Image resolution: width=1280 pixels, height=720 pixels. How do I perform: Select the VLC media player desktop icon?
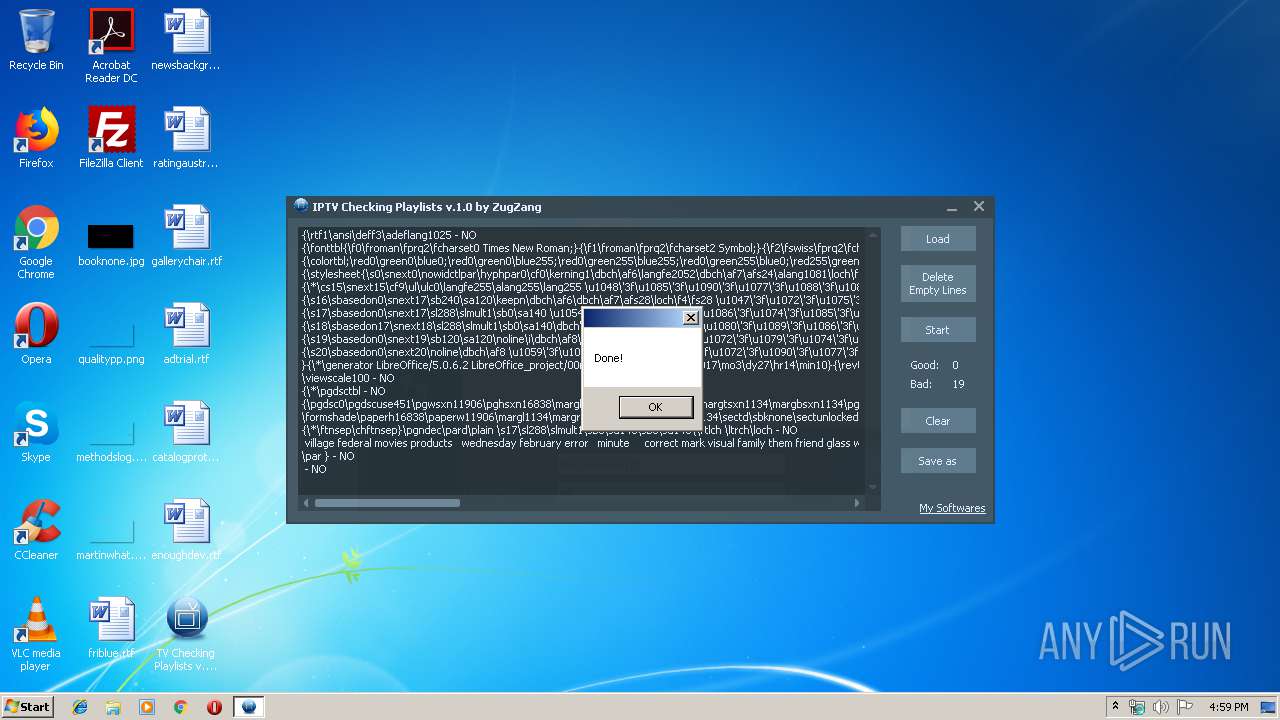click(36, 635)
